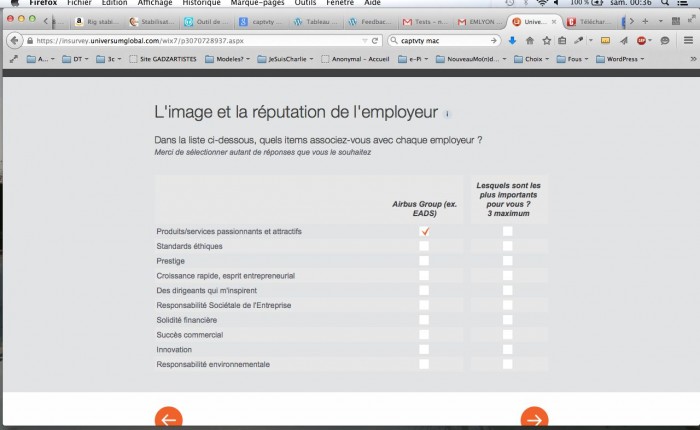Show bookmarks list icon next to star
The height and width of the screenshot is (430, 700).
[562, 41]
